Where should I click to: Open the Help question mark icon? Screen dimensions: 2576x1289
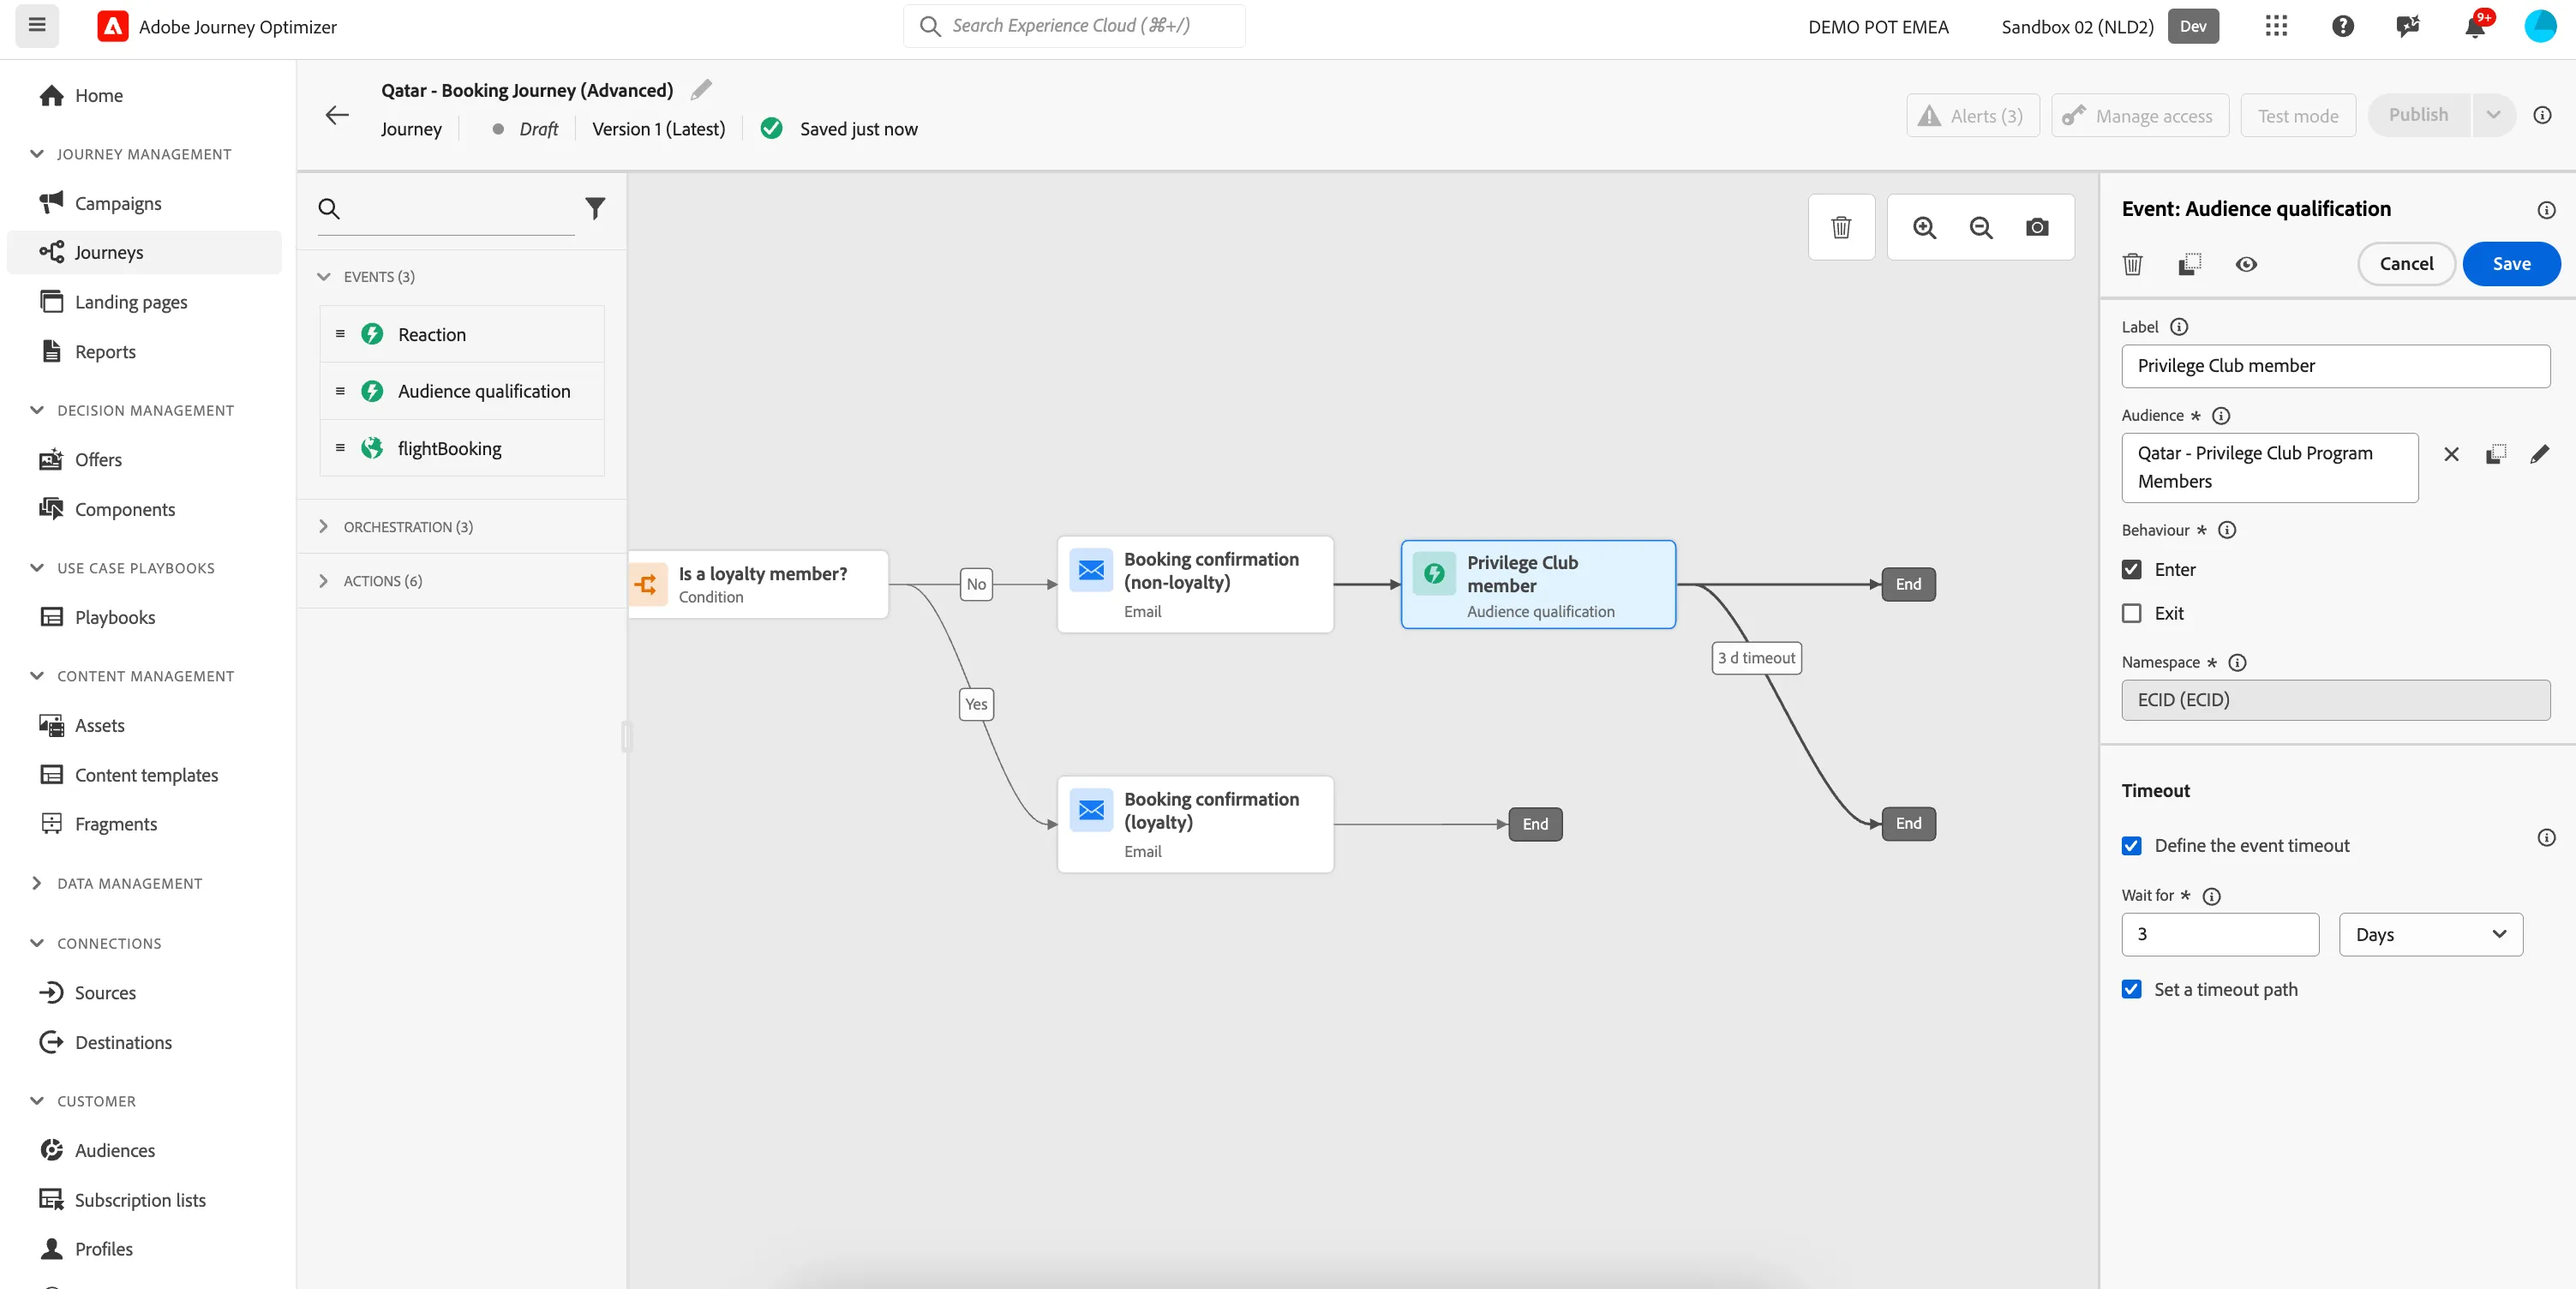(x=2343, y=26)
